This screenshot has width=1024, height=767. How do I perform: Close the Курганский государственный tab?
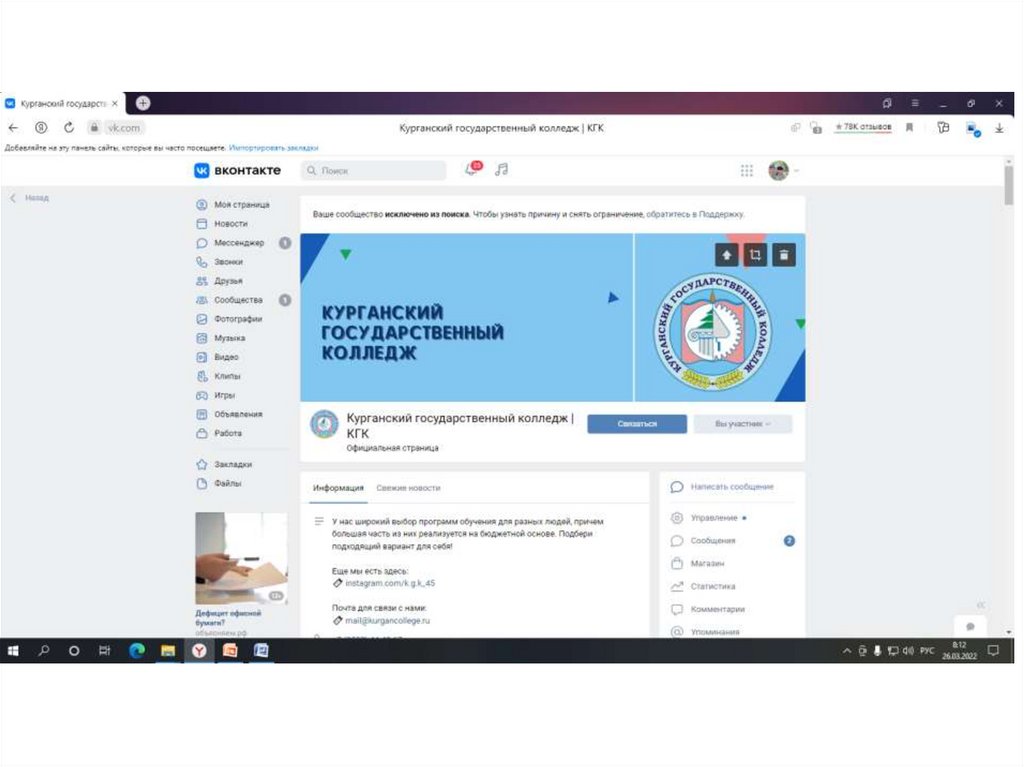tap(115, 103)
